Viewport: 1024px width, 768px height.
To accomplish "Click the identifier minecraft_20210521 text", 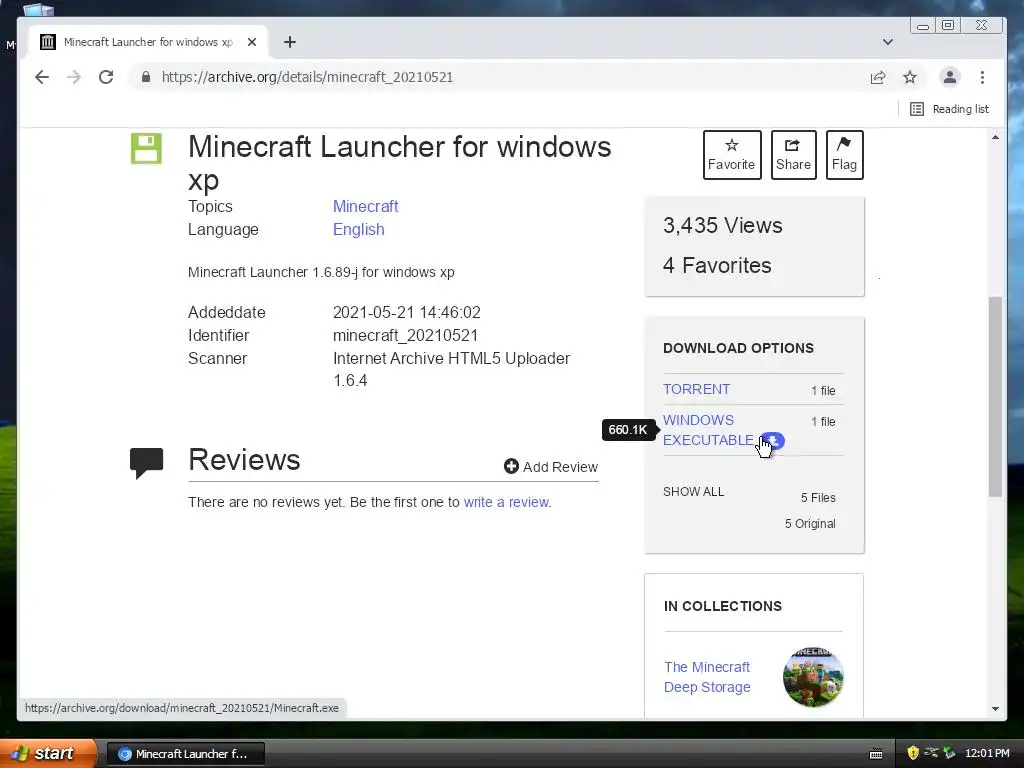I will [406, 336].
